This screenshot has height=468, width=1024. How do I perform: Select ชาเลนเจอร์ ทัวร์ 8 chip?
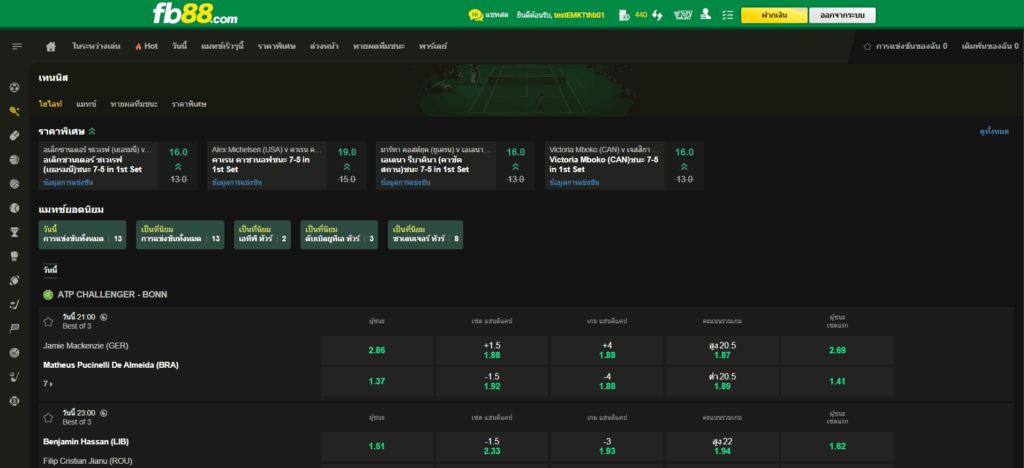point(425,234)
